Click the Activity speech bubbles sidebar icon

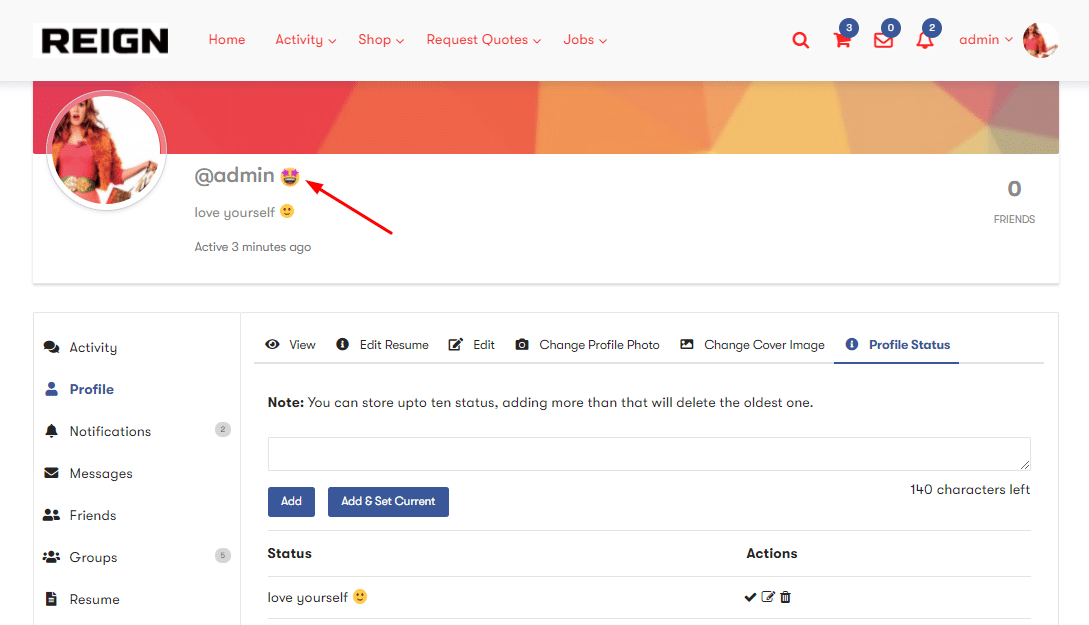[51, 347]
